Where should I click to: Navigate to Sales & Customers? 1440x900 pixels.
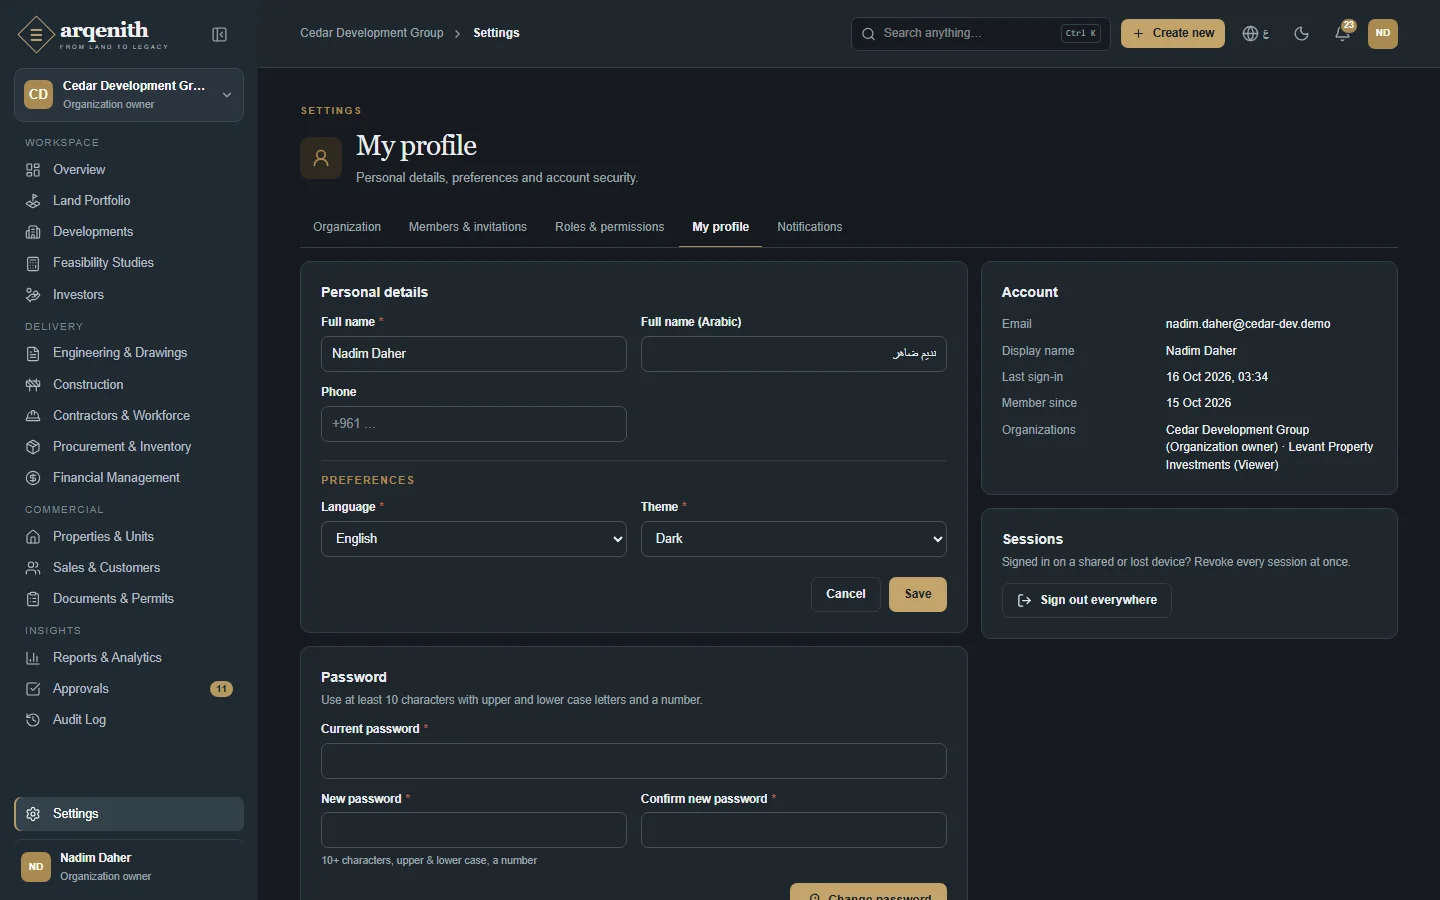tap(129, 568)
